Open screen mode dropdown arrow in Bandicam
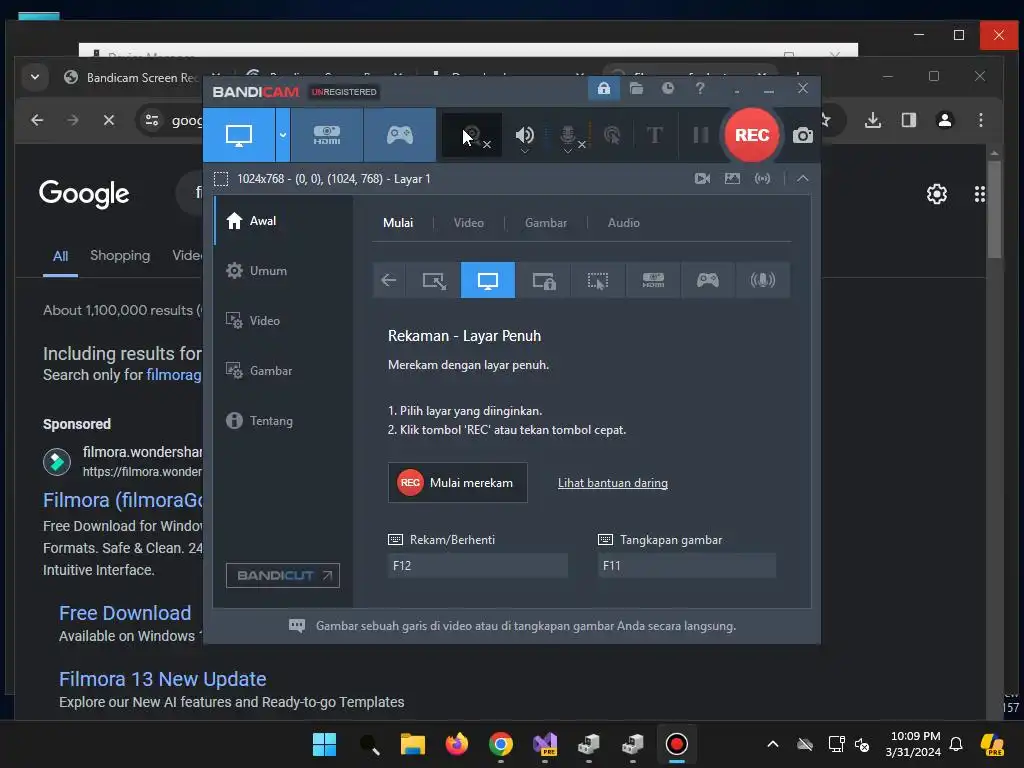Screen dimensions: 1024x768 click(x=283, y=135)
